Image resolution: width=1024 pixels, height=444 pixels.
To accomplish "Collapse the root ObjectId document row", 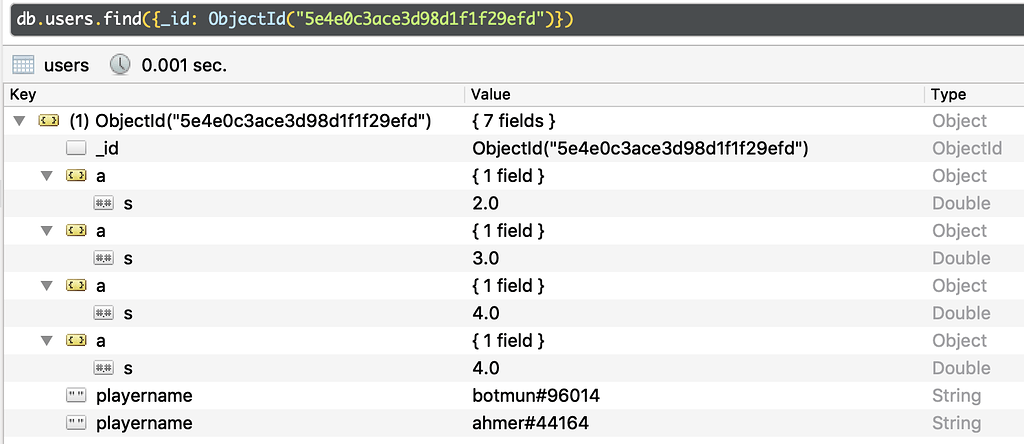I will pyautogui.click(x=18, y=122).
